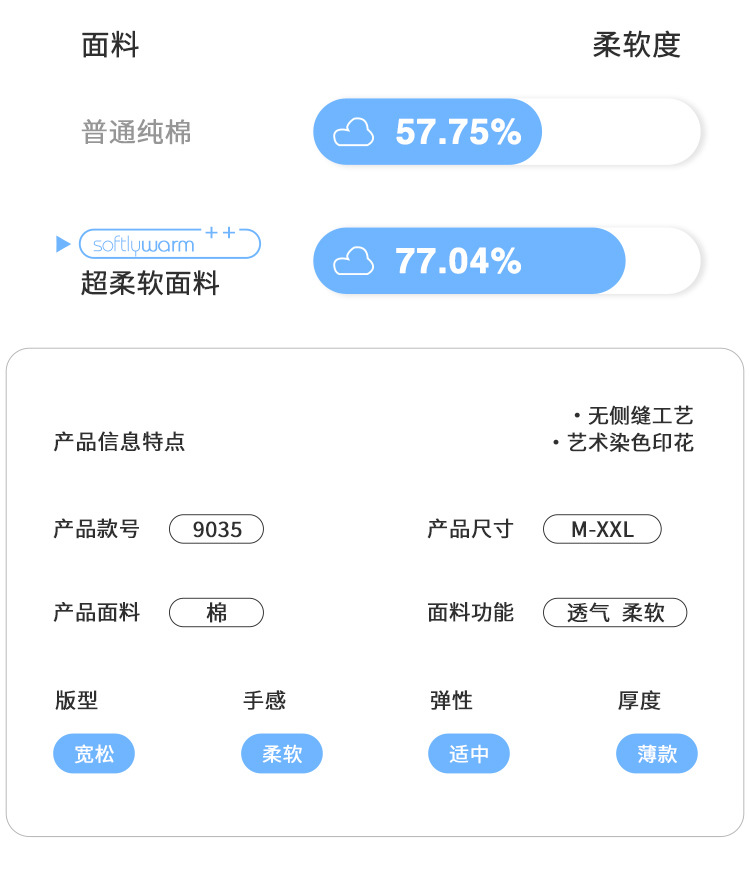
Task: Click the 薄款 thickness tag
Action: pyautogui.click(x=657, y=753)
